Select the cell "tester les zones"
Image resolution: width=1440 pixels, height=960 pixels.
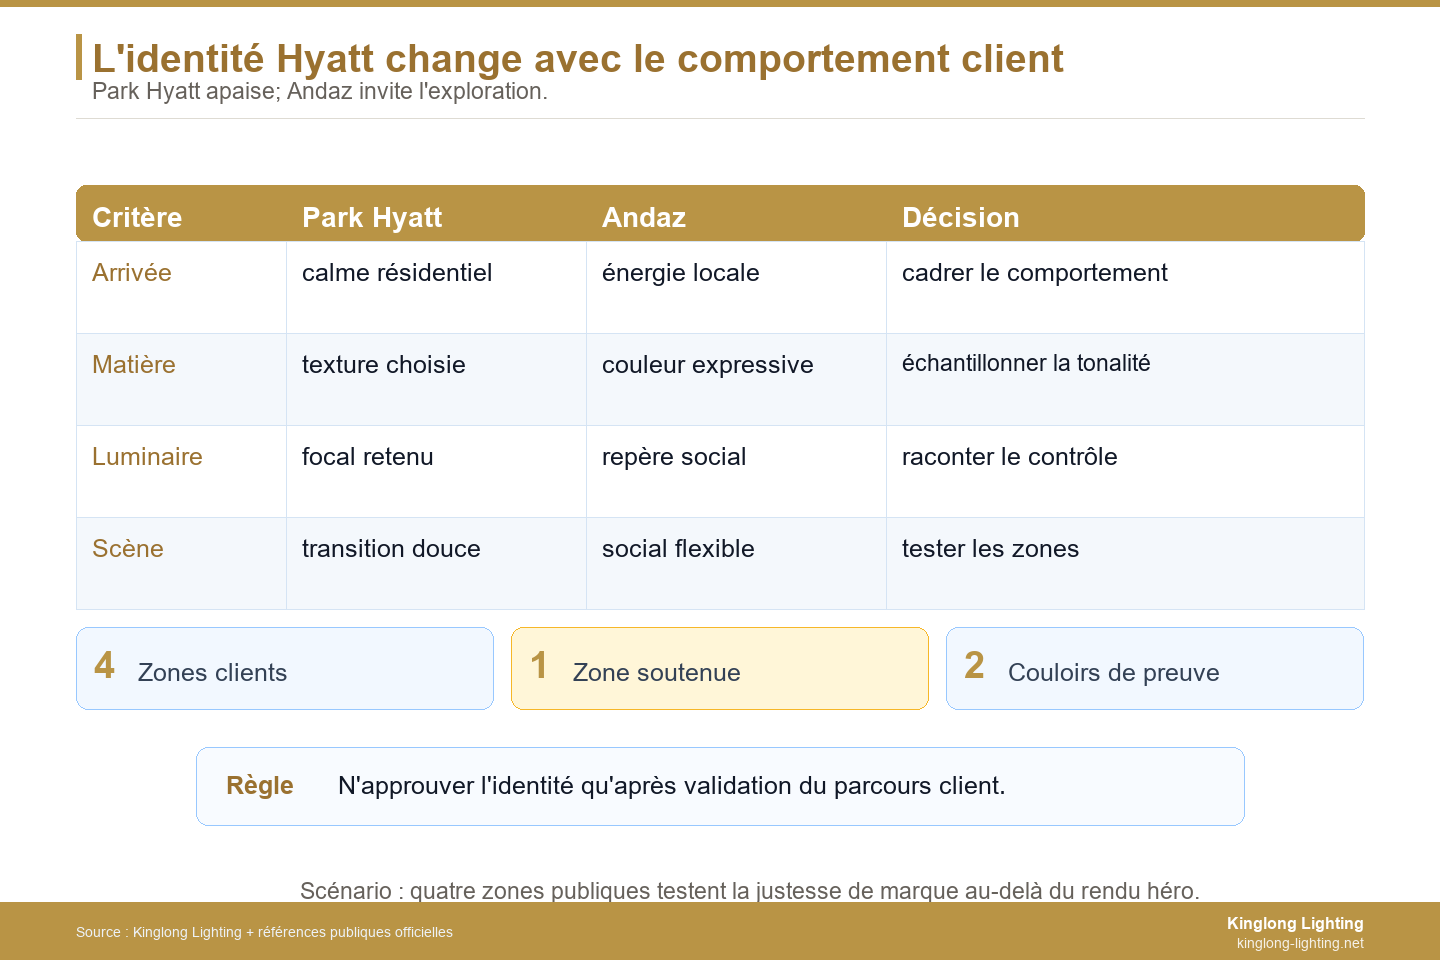[x=991, y=549]
